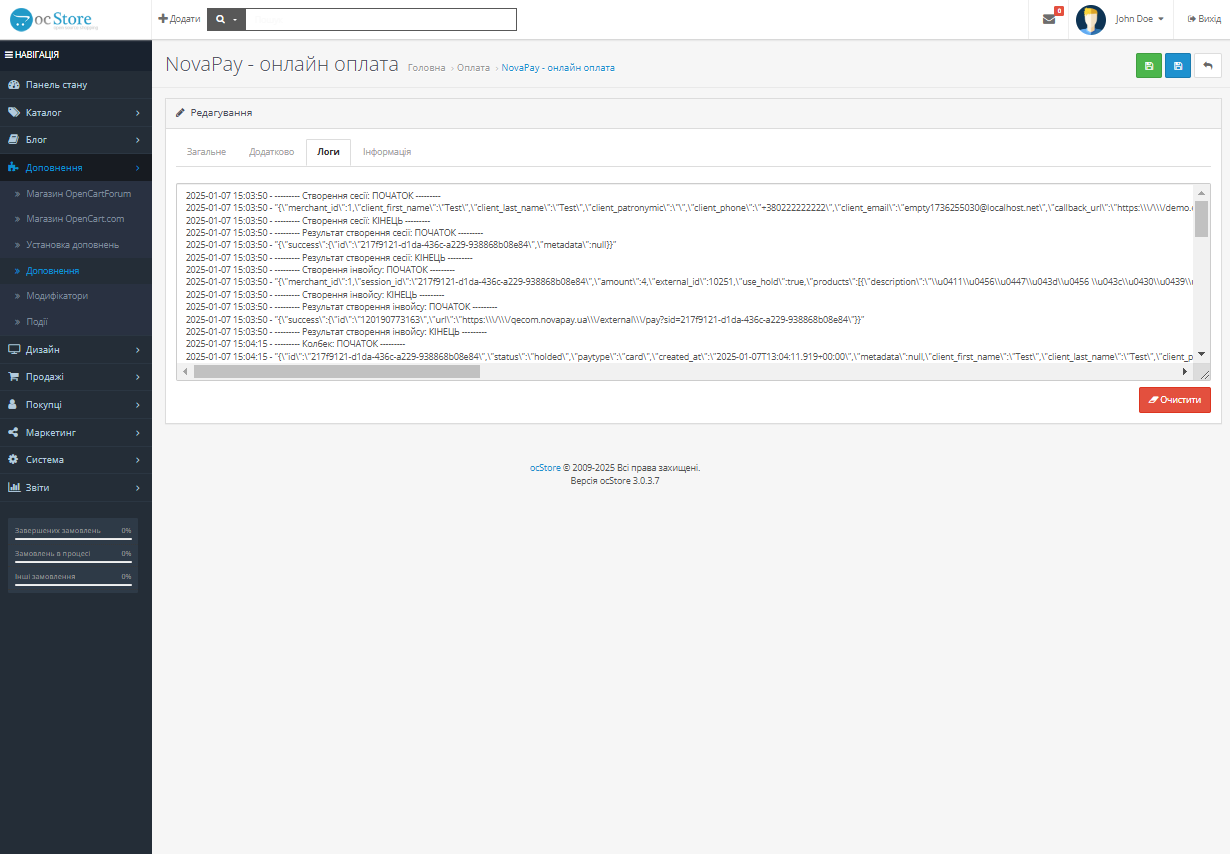Open Магазин OpenCartForum submenu item
The height and width of the screenshot is (854, 1230).
tap(76, 193)
